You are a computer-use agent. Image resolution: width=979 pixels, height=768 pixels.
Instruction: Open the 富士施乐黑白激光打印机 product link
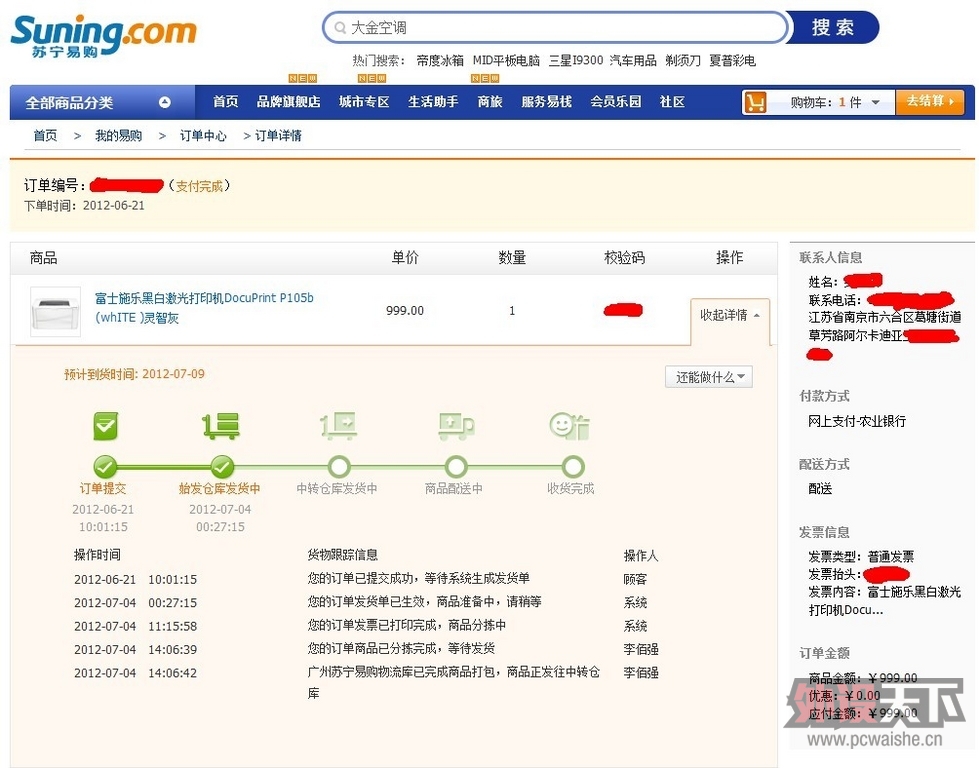tap(204, 308)
